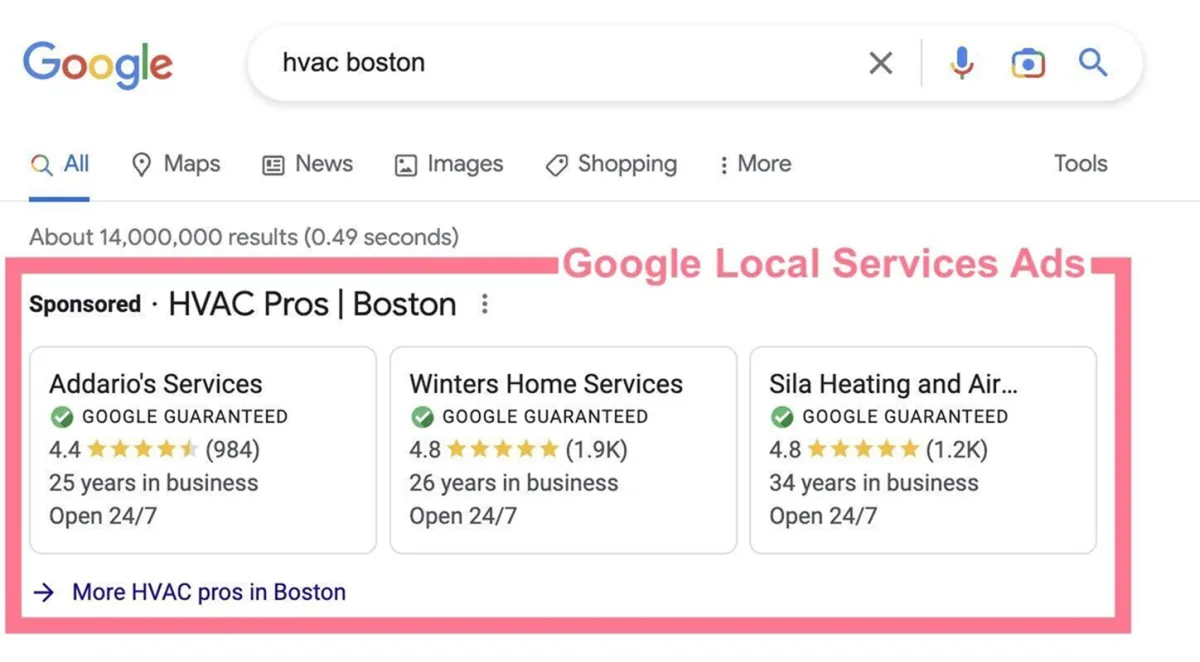This screenshot has height=662, width=1200.
Task: Open Google Lens camera search
Action: pos(1027,64)
